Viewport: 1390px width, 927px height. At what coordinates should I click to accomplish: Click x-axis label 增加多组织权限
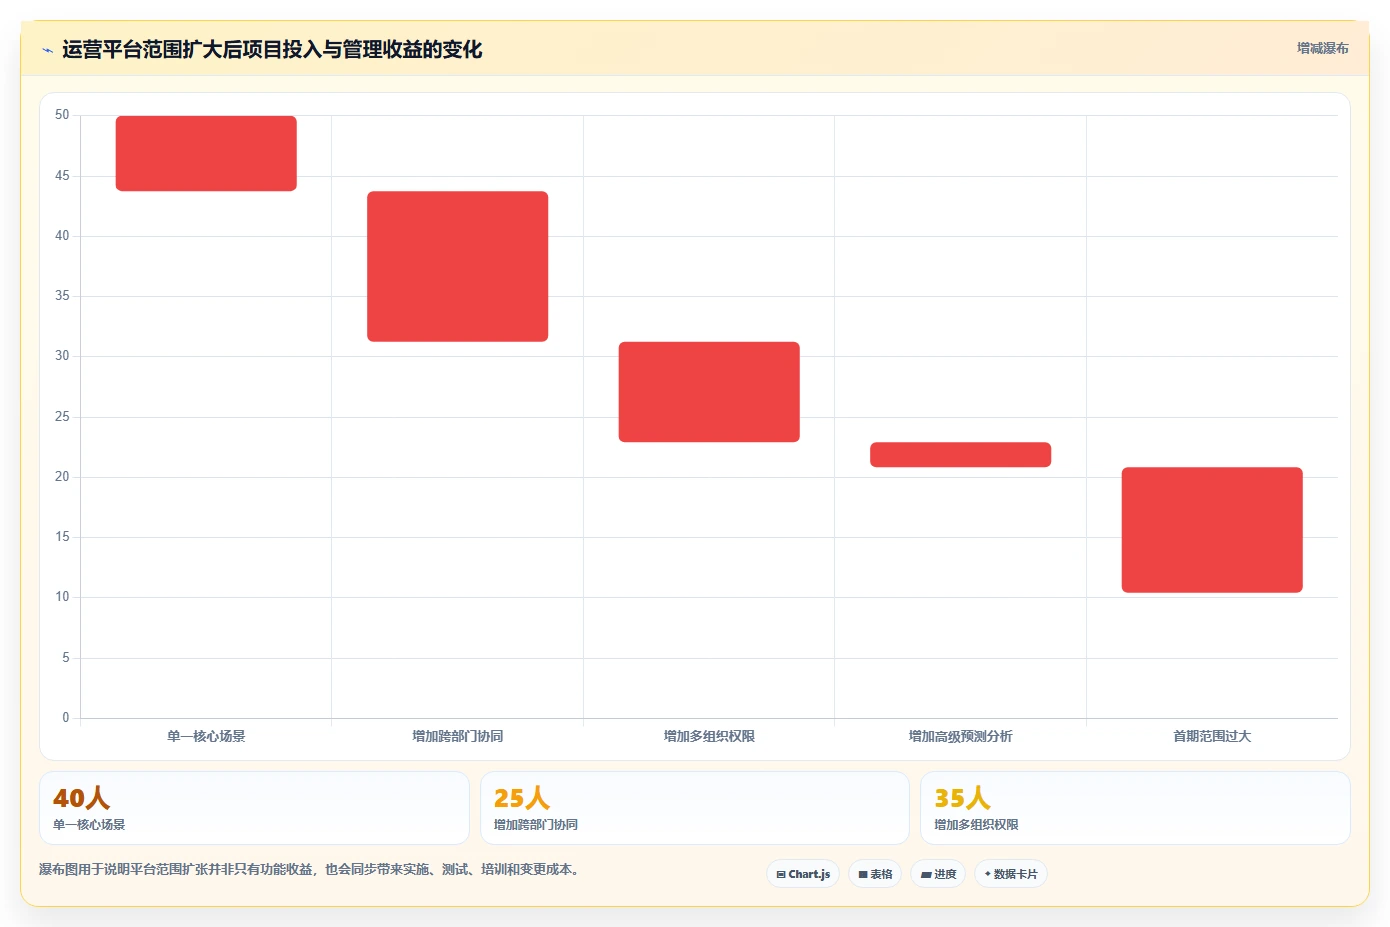709,736
